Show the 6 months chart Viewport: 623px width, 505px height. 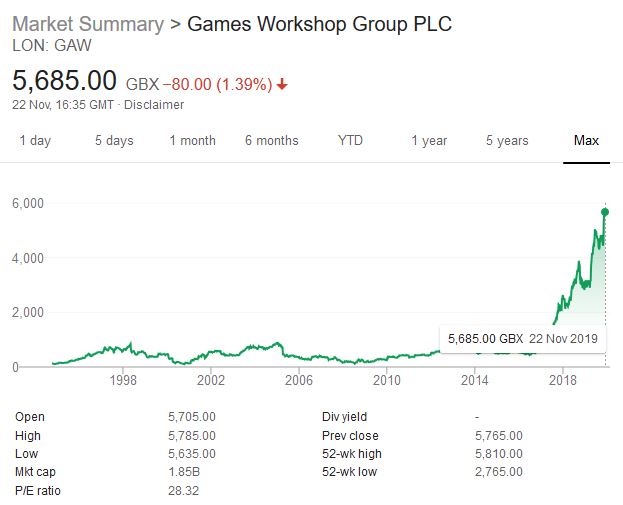[x=271, y=141]
